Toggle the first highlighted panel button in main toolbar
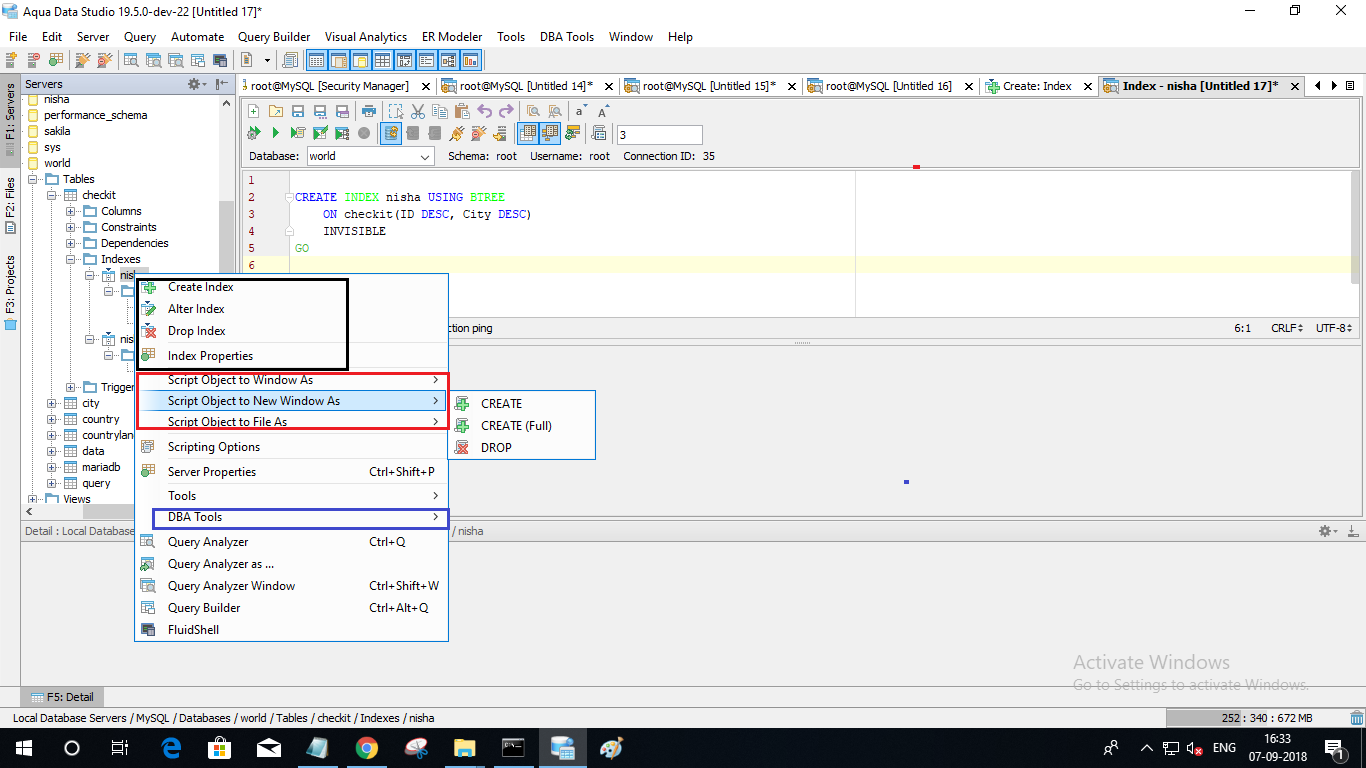The image size is (1366, 768). click(x=316, y=61)
